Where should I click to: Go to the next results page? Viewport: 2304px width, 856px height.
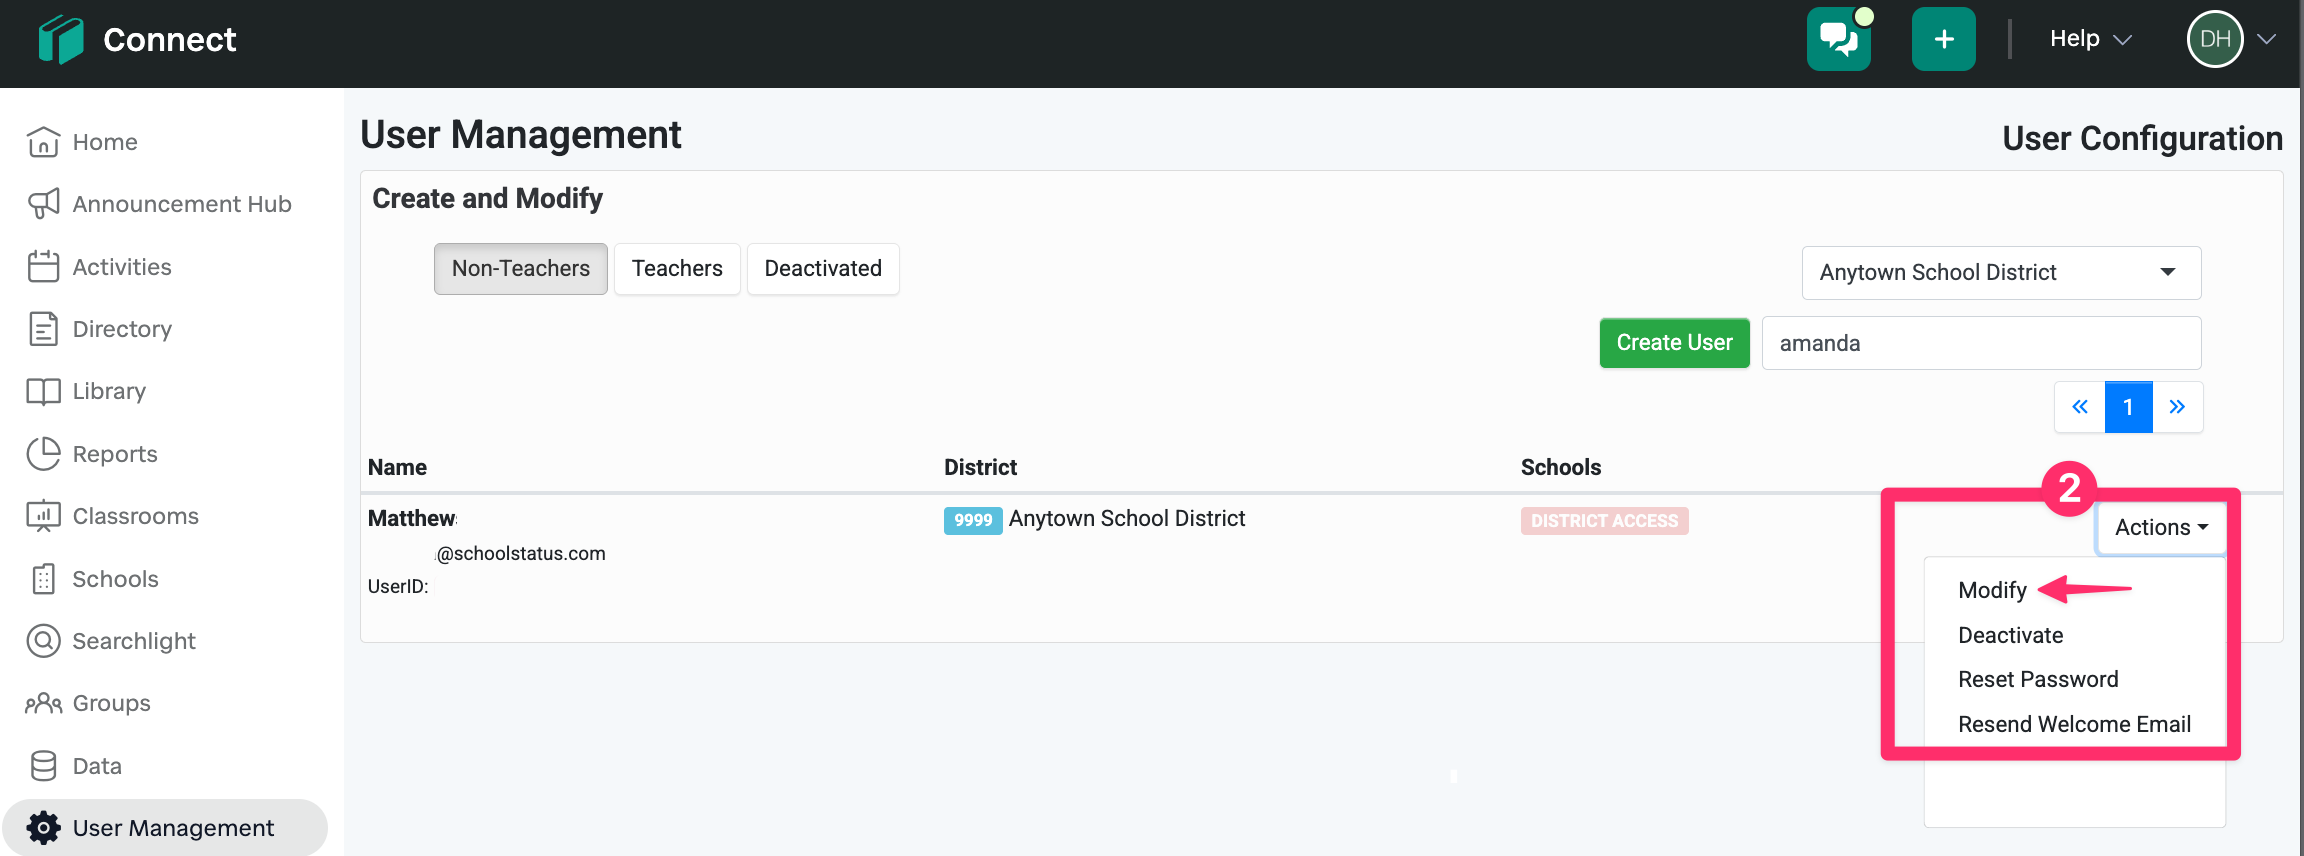pos(2177,407)
